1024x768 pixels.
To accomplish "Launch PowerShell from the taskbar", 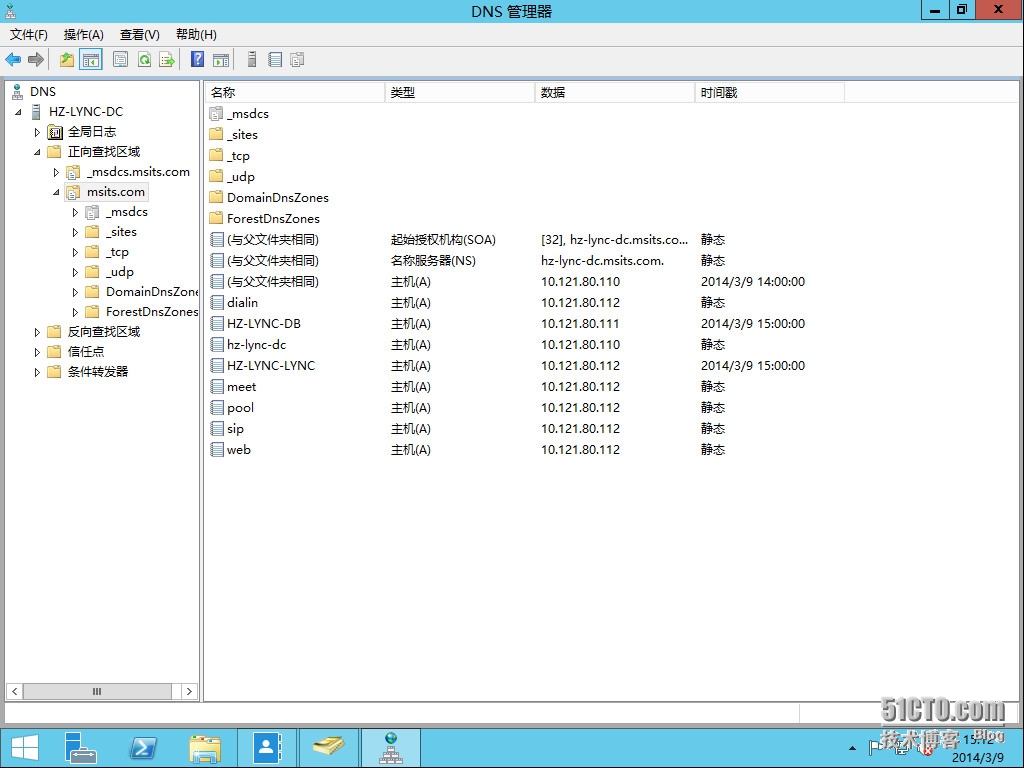I will (x=142, y=748).
